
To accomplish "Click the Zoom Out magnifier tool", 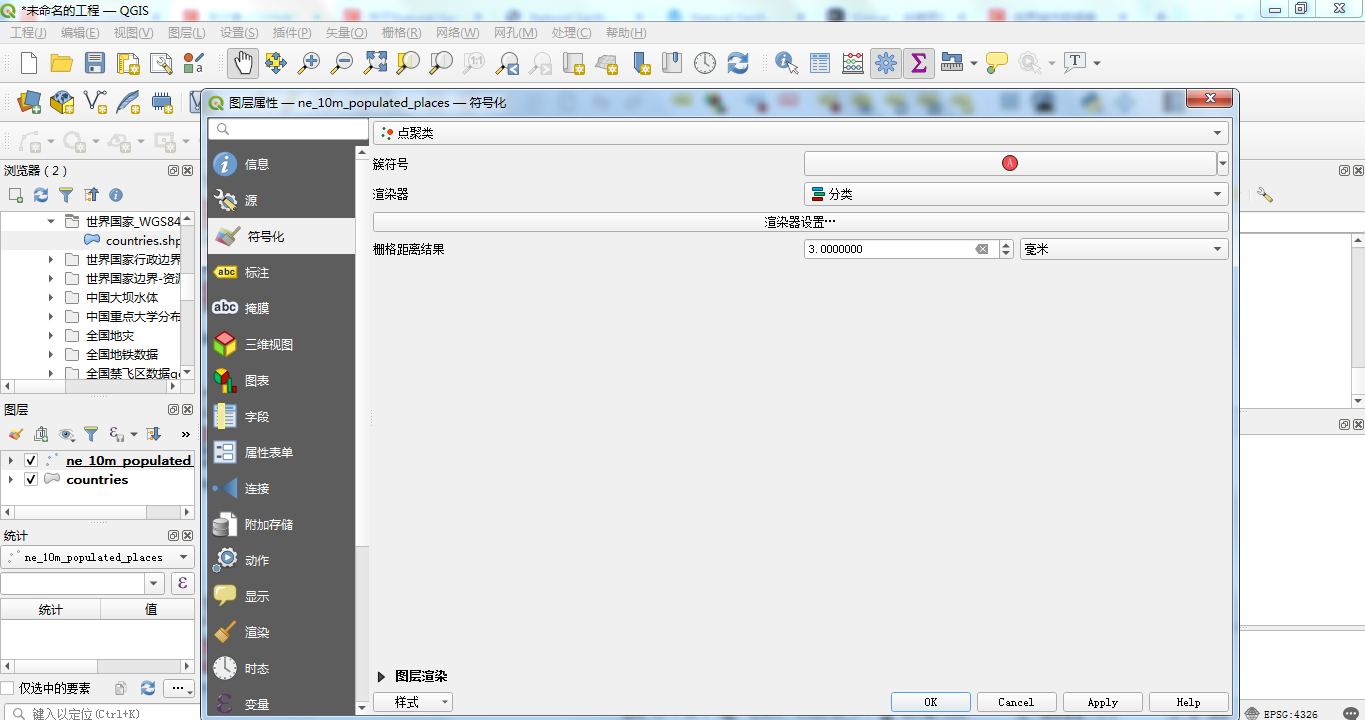I will [x=342, y=63].
